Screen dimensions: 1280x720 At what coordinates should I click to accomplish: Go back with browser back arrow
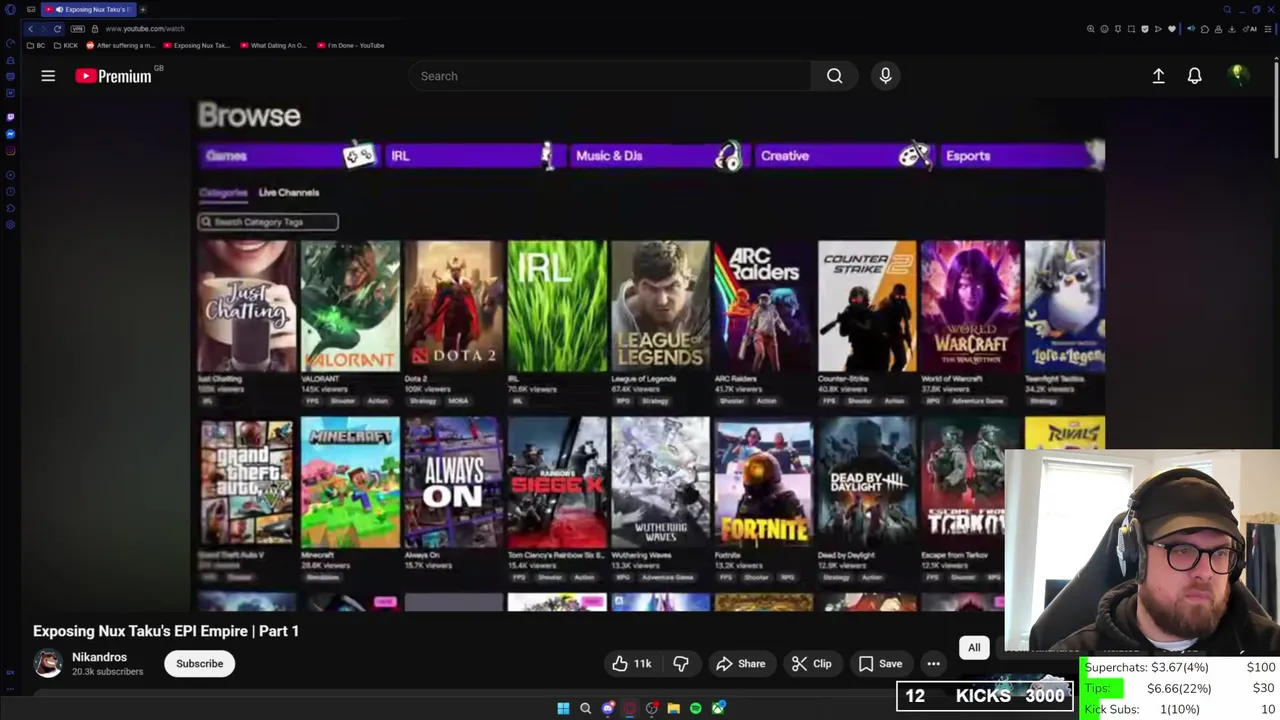coord(30,28)
